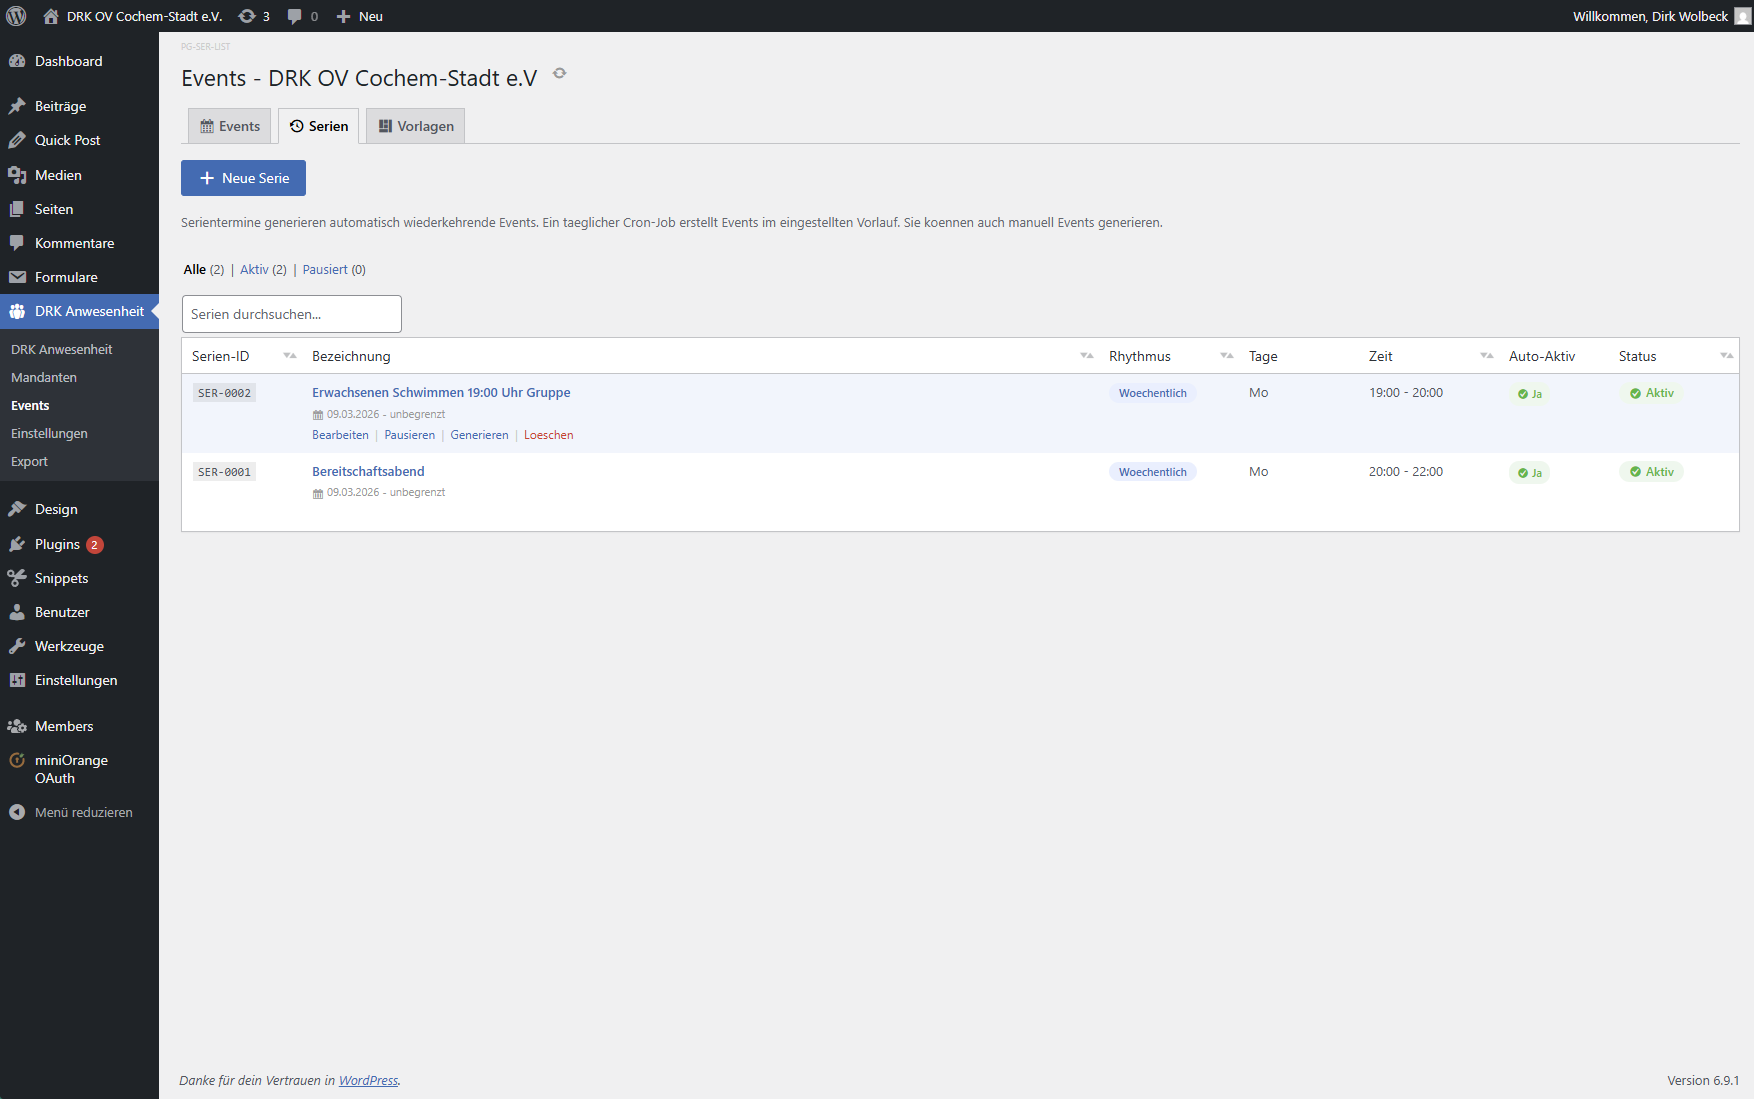Click the Neue Serie button

click(243, 178)
